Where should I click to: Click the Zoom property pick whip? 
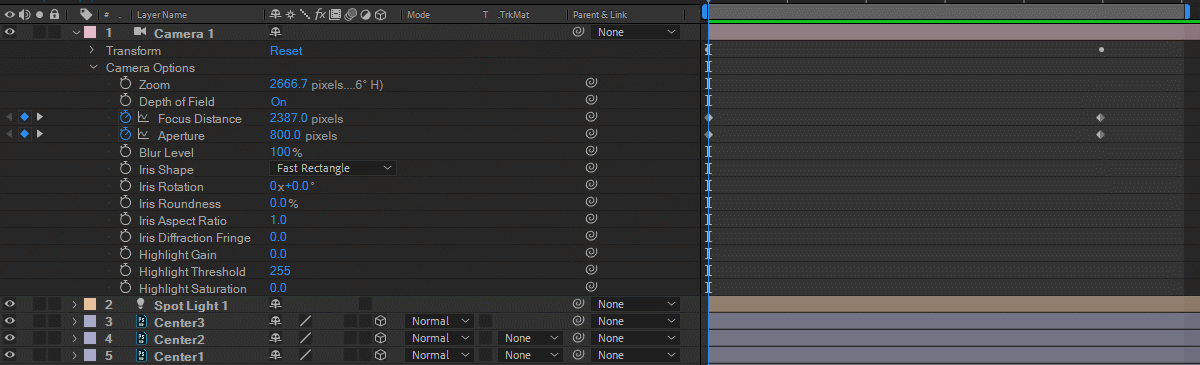[591, 84]
